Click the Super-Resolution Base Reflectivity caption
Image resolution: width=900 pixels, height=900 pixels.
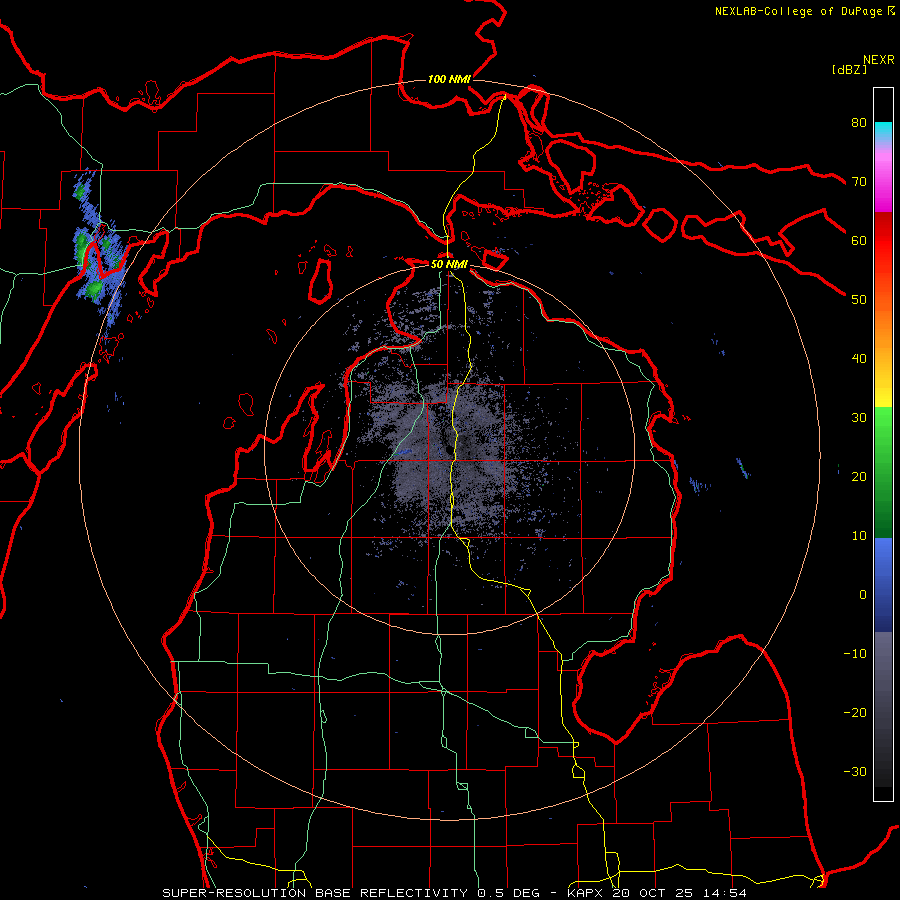[x=455, y=893]
